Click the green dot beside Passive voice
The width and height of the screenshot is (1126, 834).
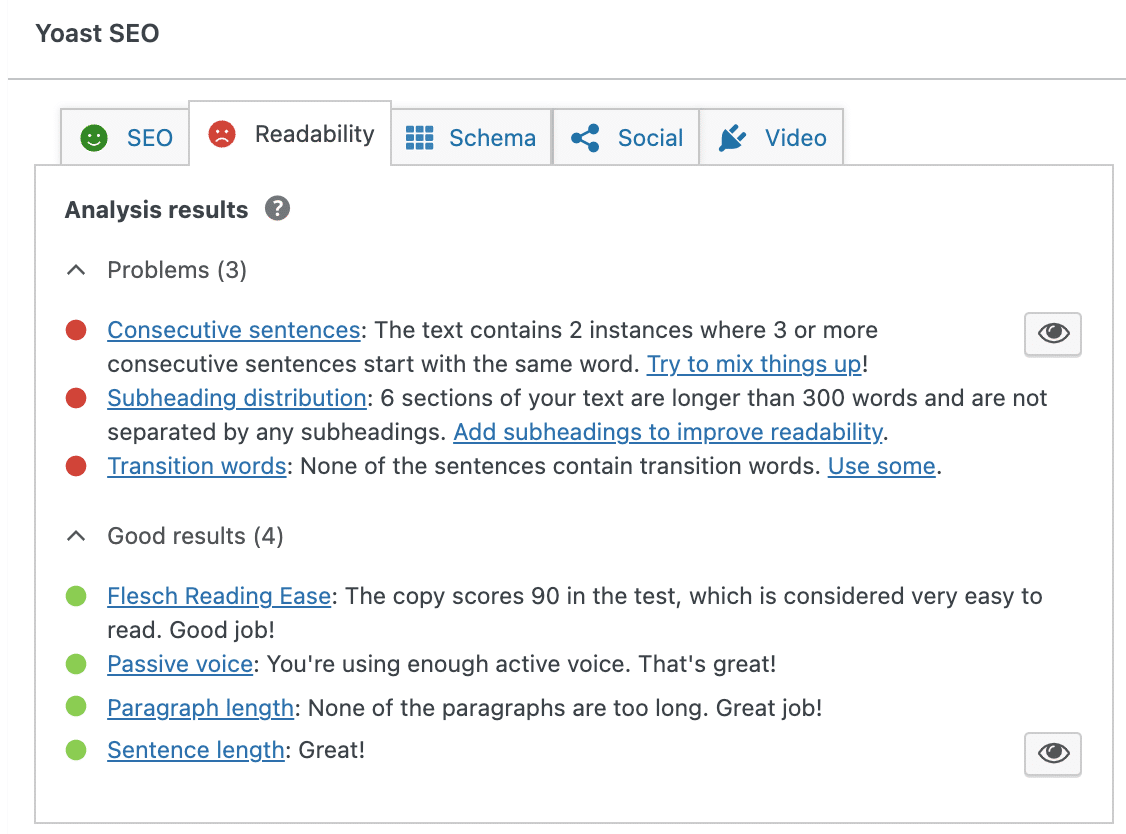[76, 664]
